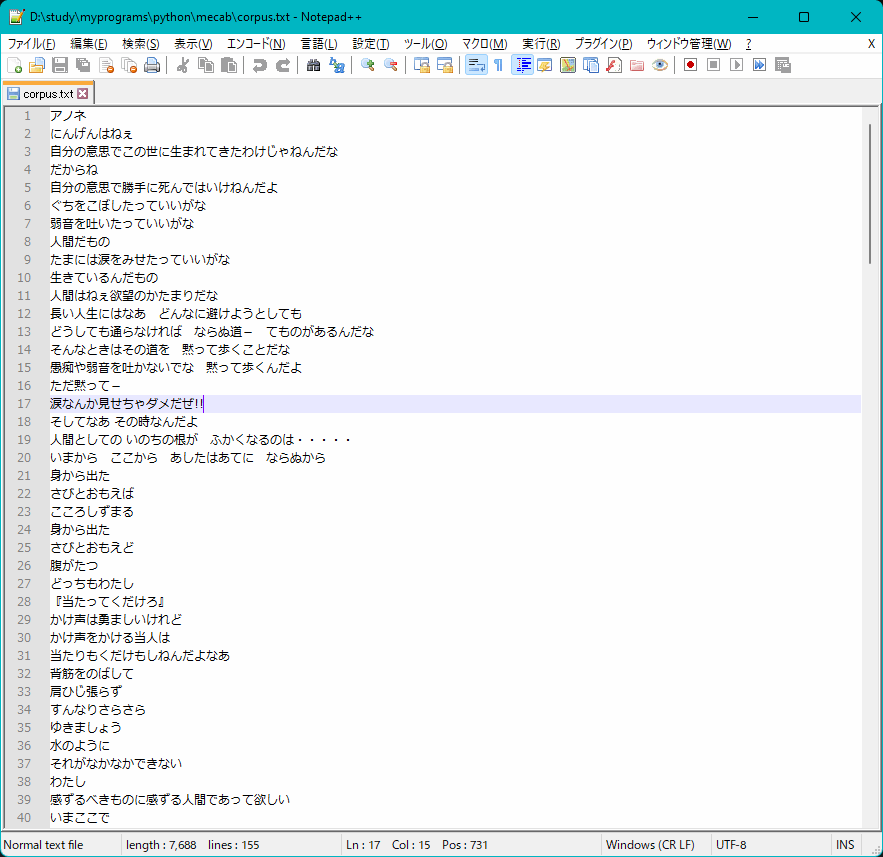Start macro recording with the red dot

tap(690, 65)
